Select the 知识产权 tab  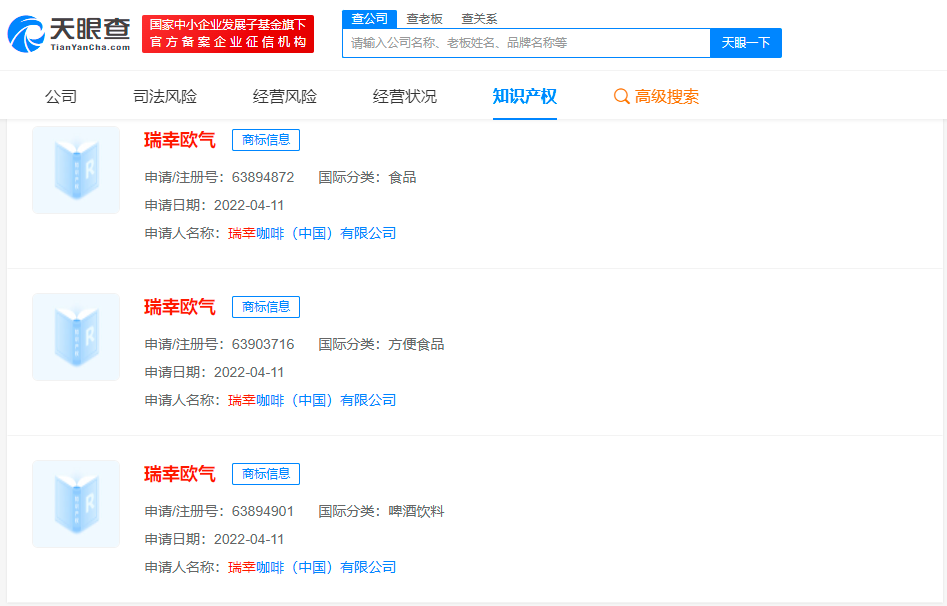pos(525,97)
